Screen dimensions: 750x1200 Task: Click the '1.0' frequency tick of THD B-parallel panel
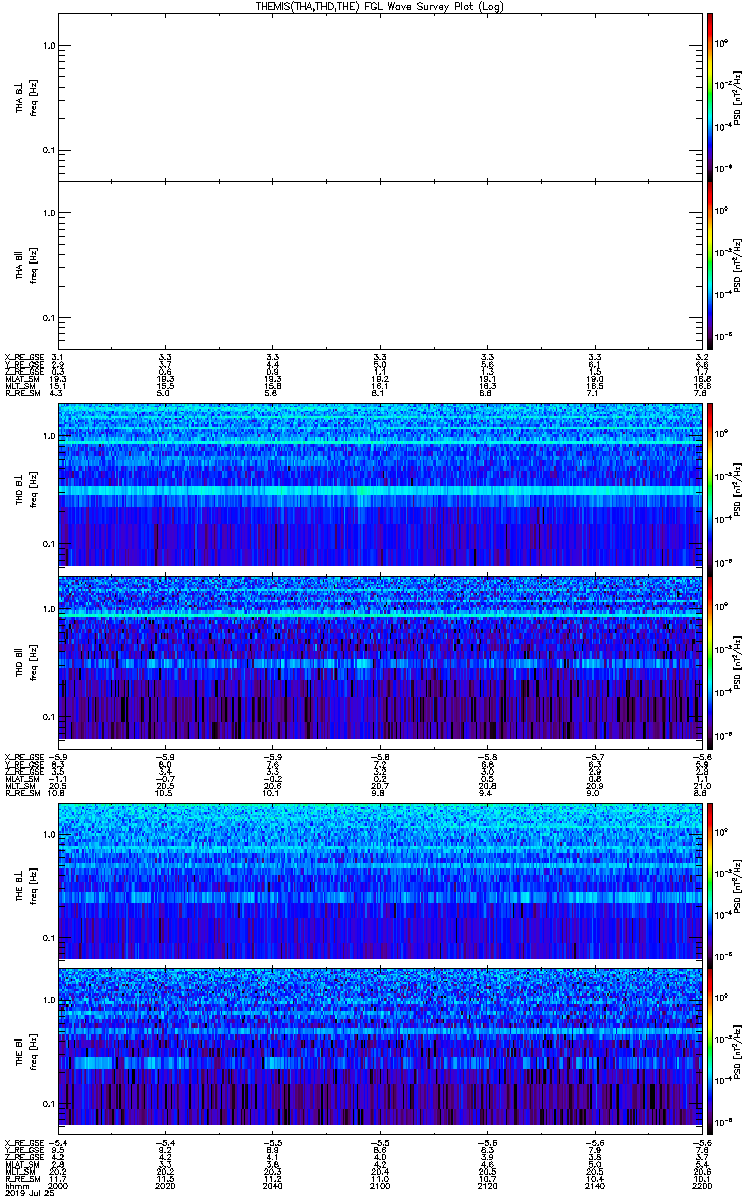click(x=48, y=609)
